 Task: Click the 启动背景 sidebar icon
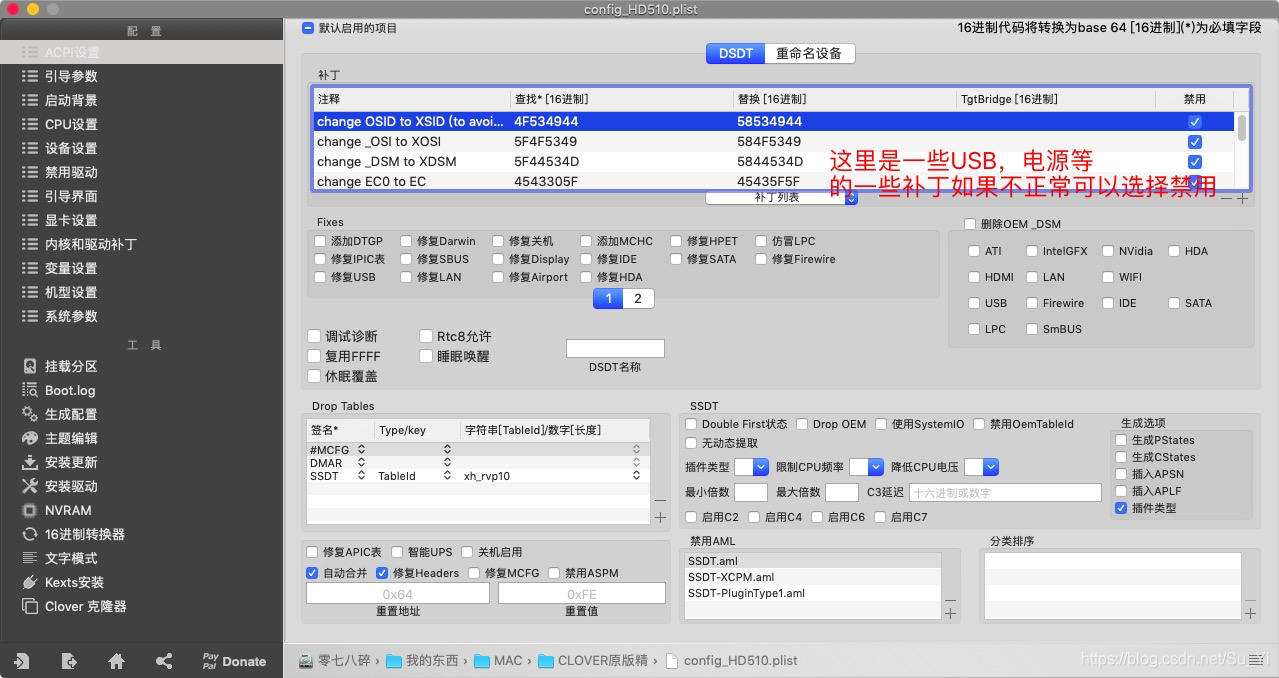click(29, 100)
